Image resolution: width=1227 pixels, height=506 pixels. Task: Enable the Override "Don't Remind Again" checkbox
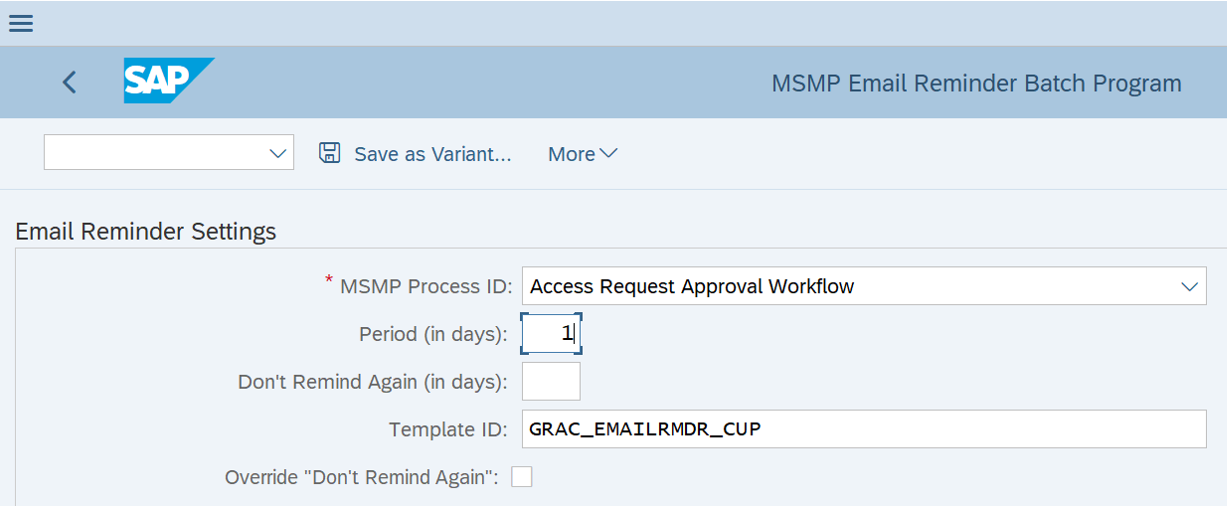(x=522, y=477)
